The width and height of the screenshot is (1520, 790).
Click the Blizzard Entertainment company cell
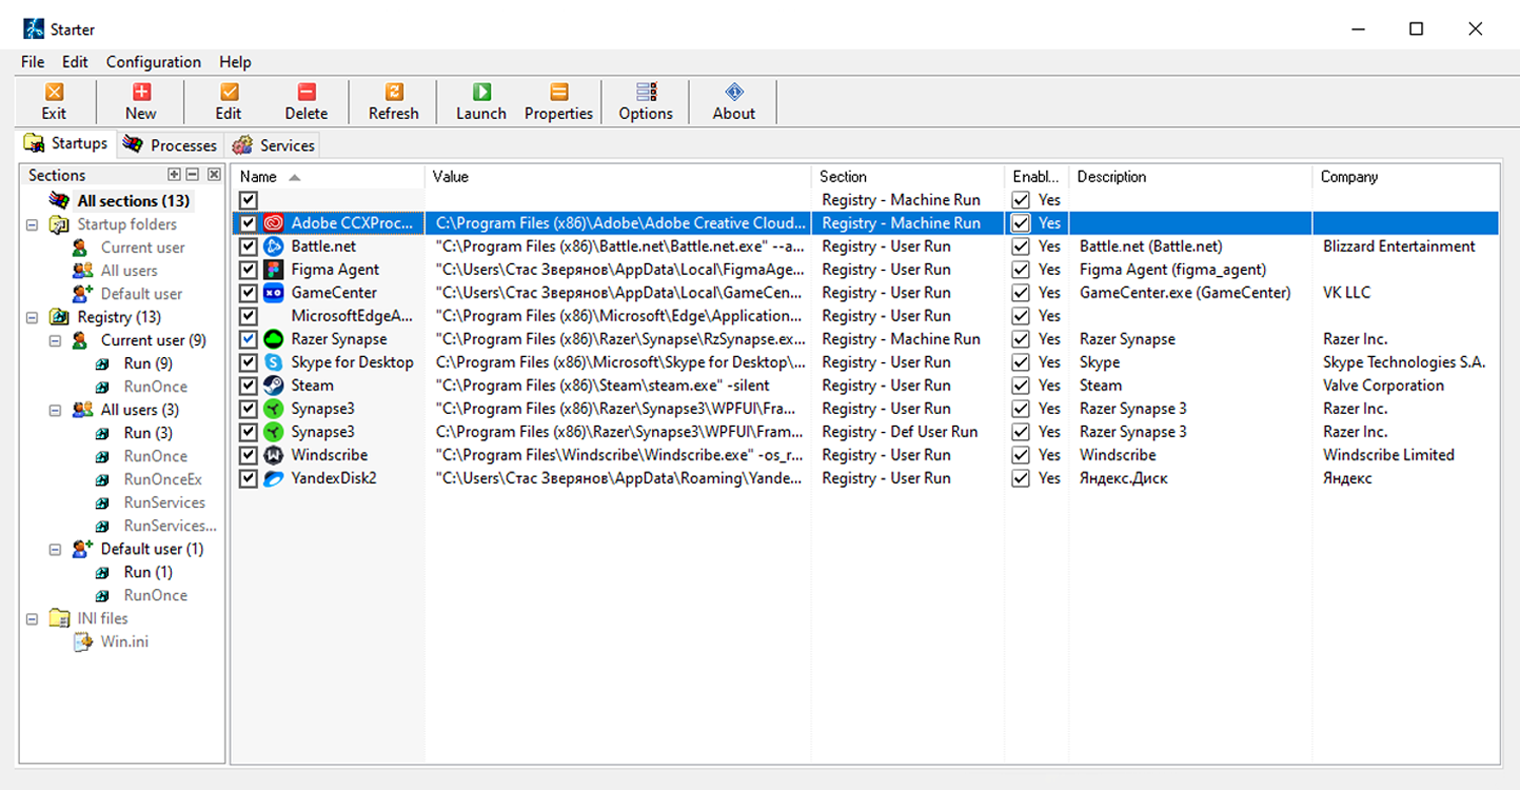[x=1399, y=246]
